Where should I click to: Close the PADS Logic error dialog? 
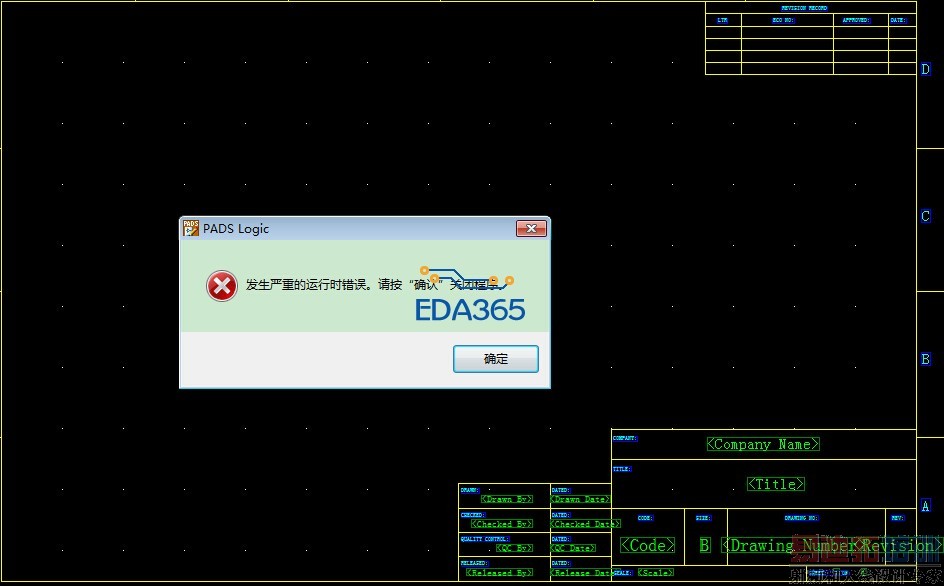531,228
